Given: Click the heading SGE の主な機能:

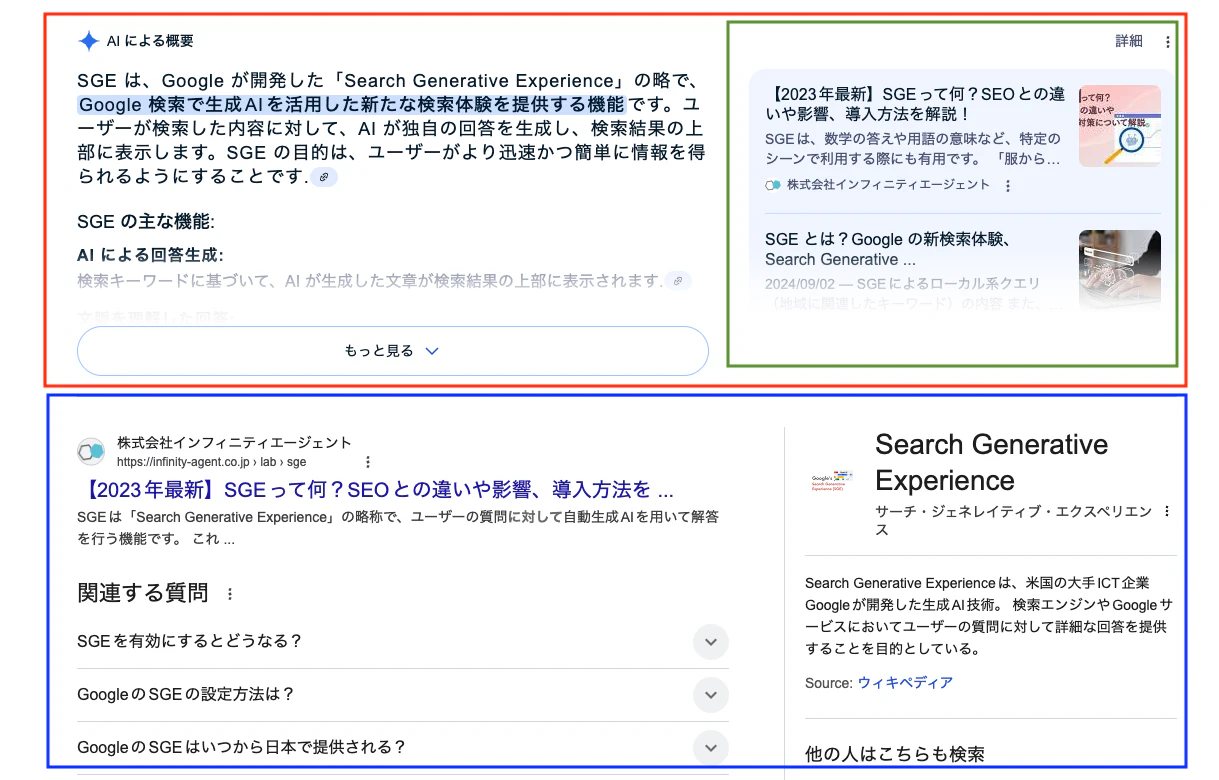Looking at the screenshot, I should (x=146, y=222).
